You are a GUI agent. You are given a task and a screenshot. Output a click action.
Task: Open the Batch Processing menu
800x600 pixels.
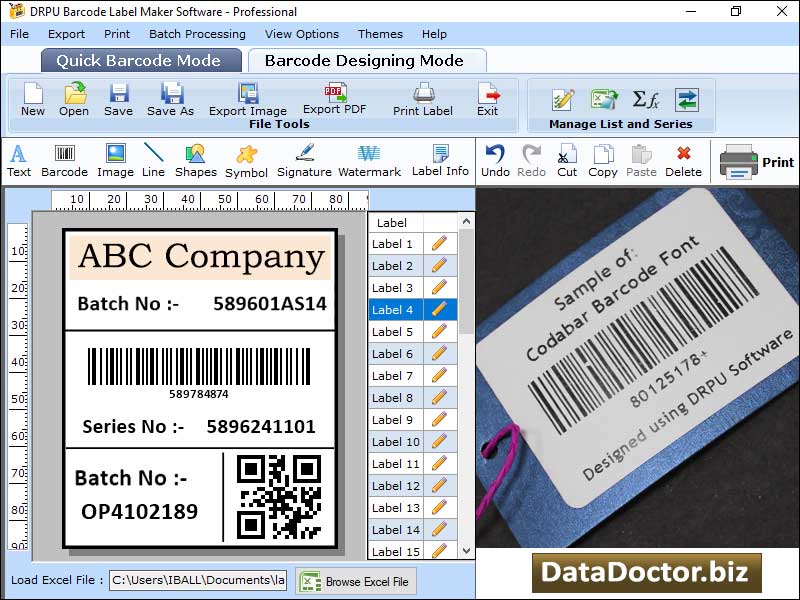(x=197, y=33)
